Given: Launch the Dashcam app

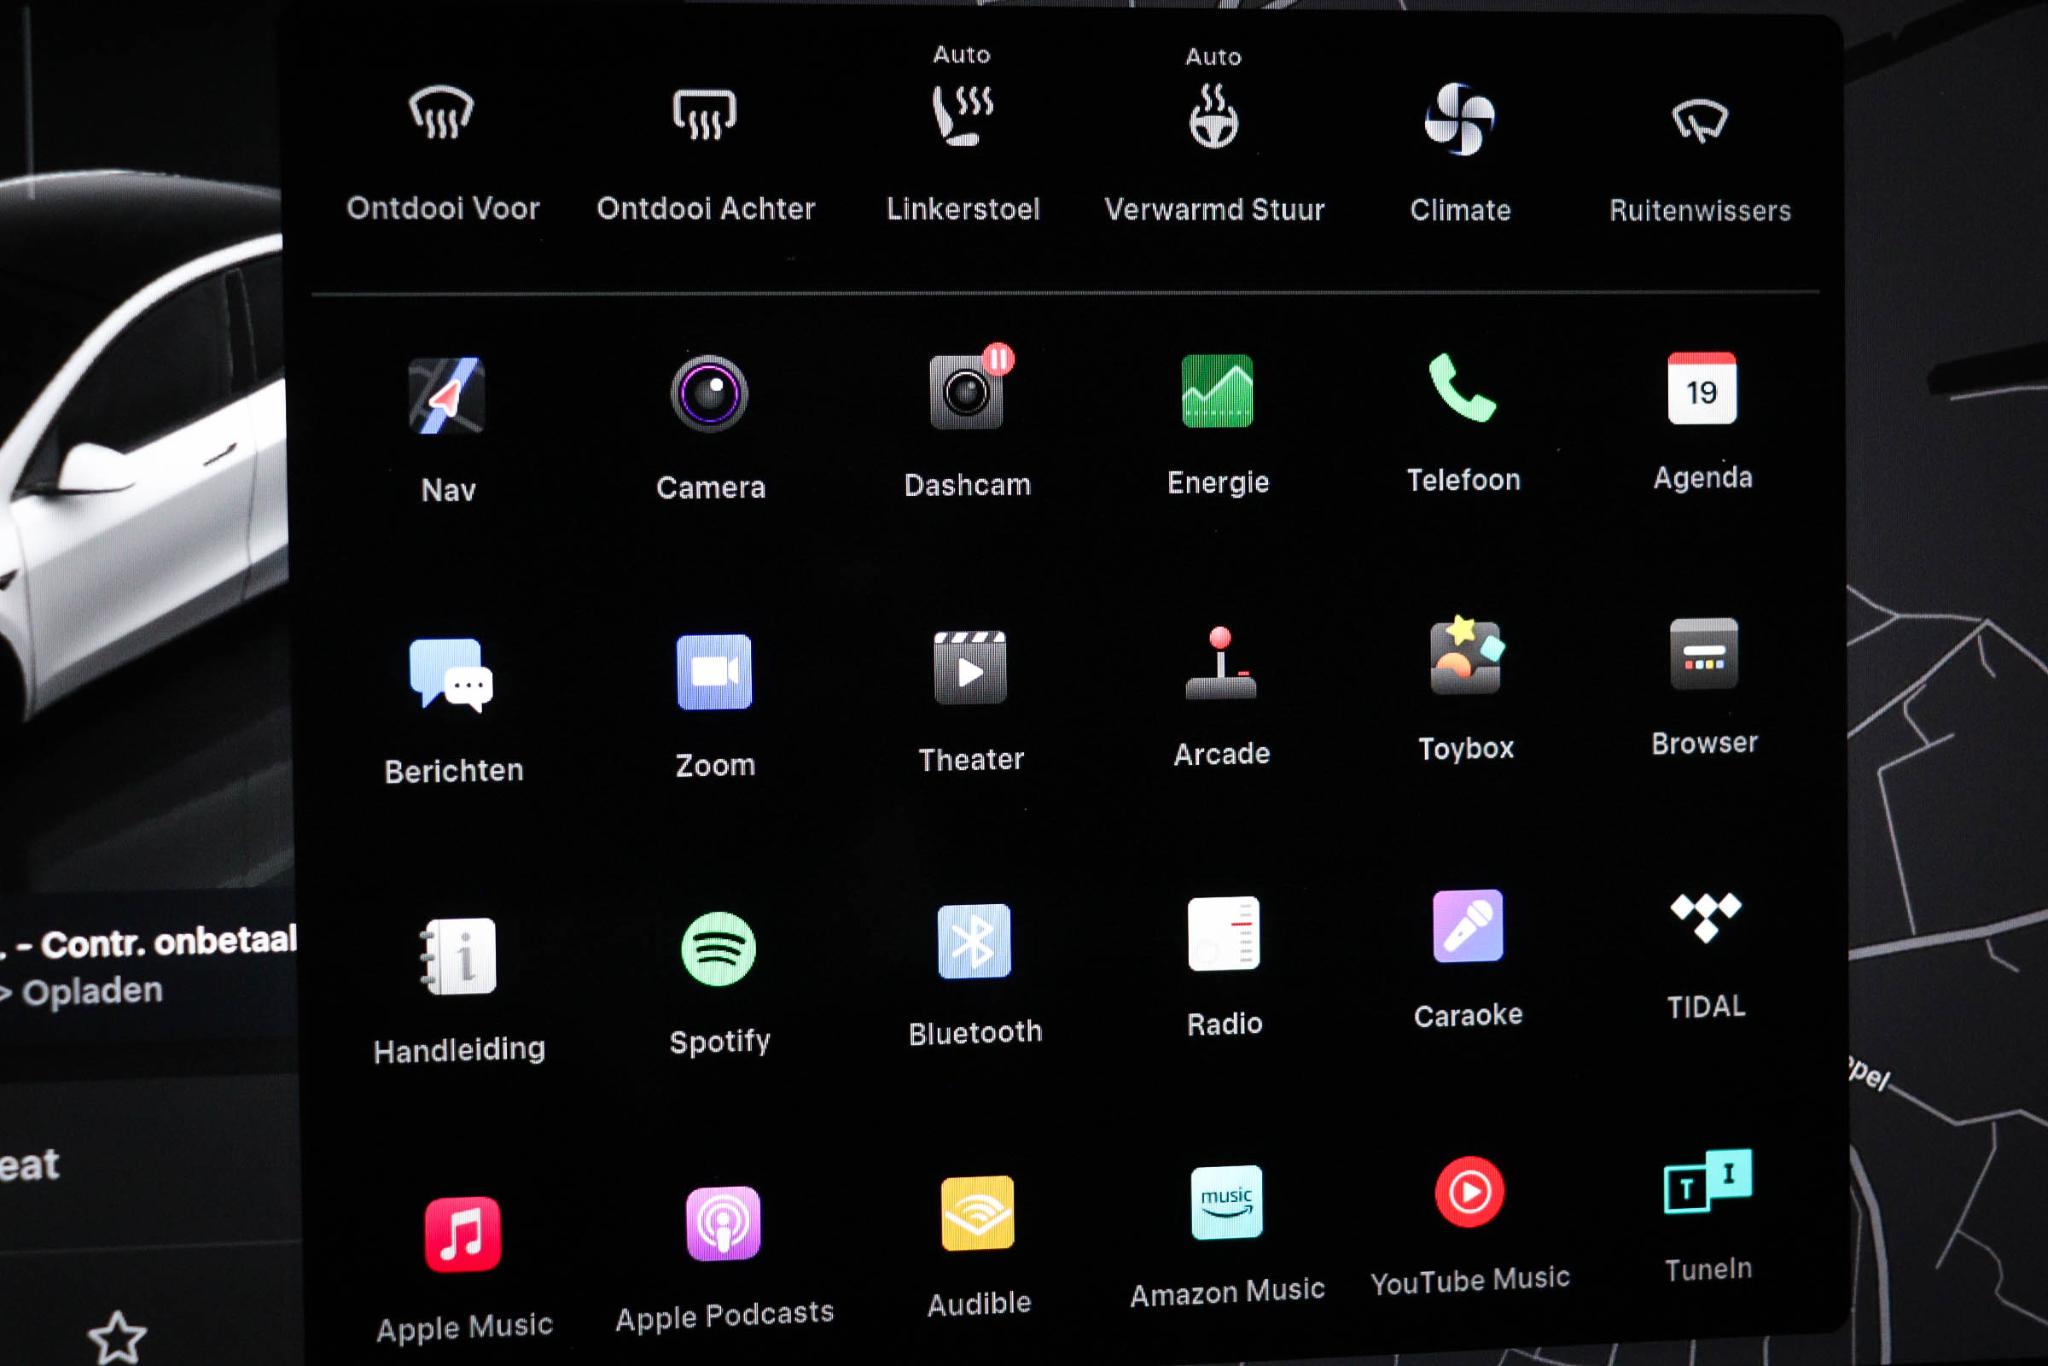Looking at the screenshot, I should coord(966,392).
